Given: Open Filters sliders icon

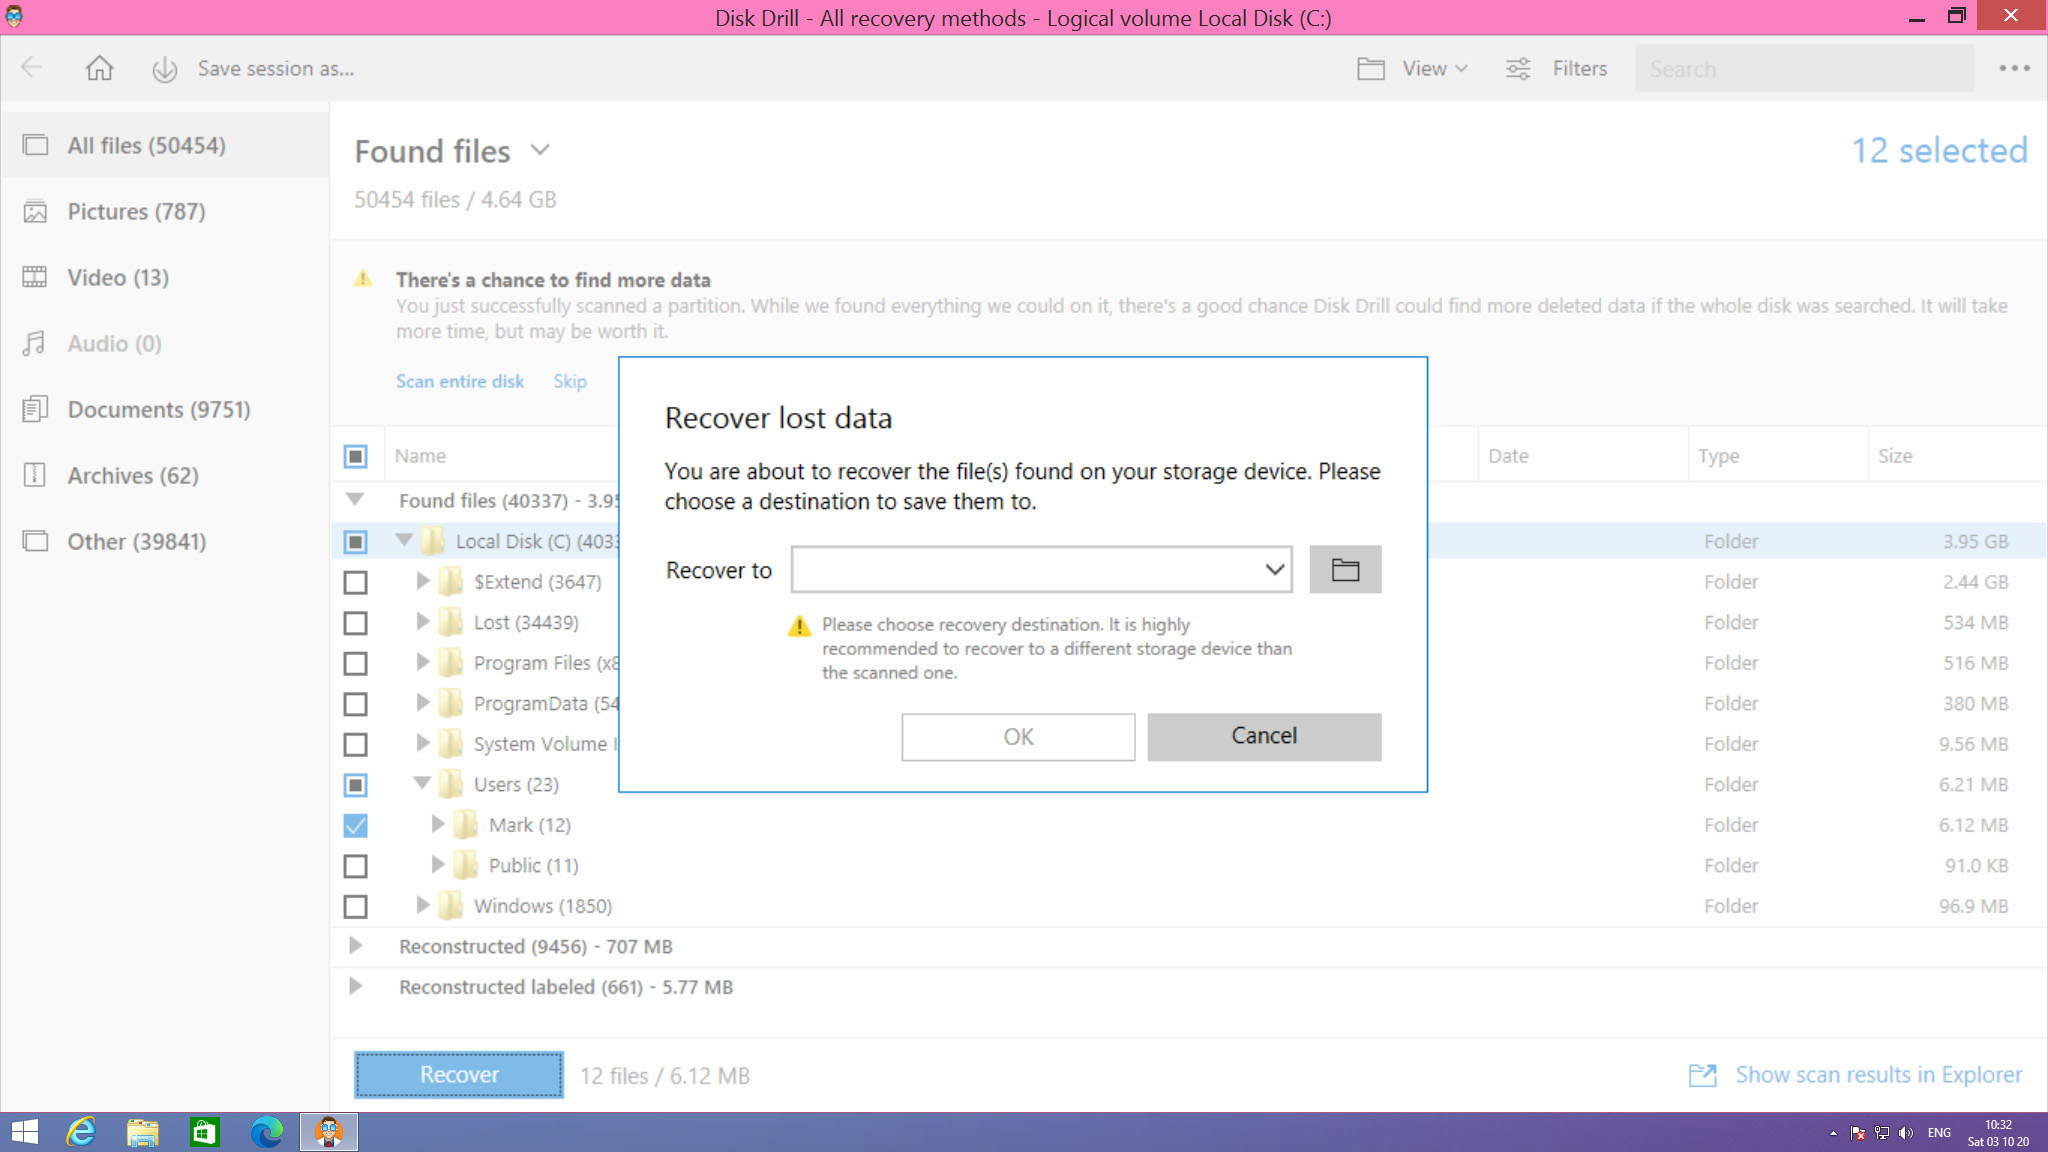Looking at the screenshot, I should (1518, 68).
